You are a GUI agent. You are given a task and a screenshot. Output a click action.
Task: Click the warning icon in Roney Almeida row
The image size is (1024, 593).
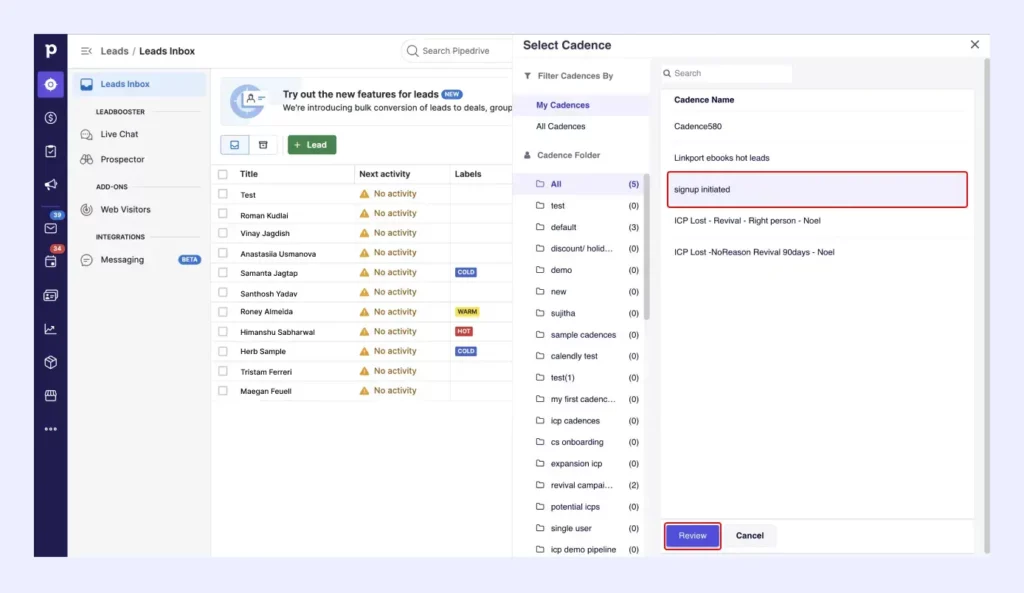point(364,312)
